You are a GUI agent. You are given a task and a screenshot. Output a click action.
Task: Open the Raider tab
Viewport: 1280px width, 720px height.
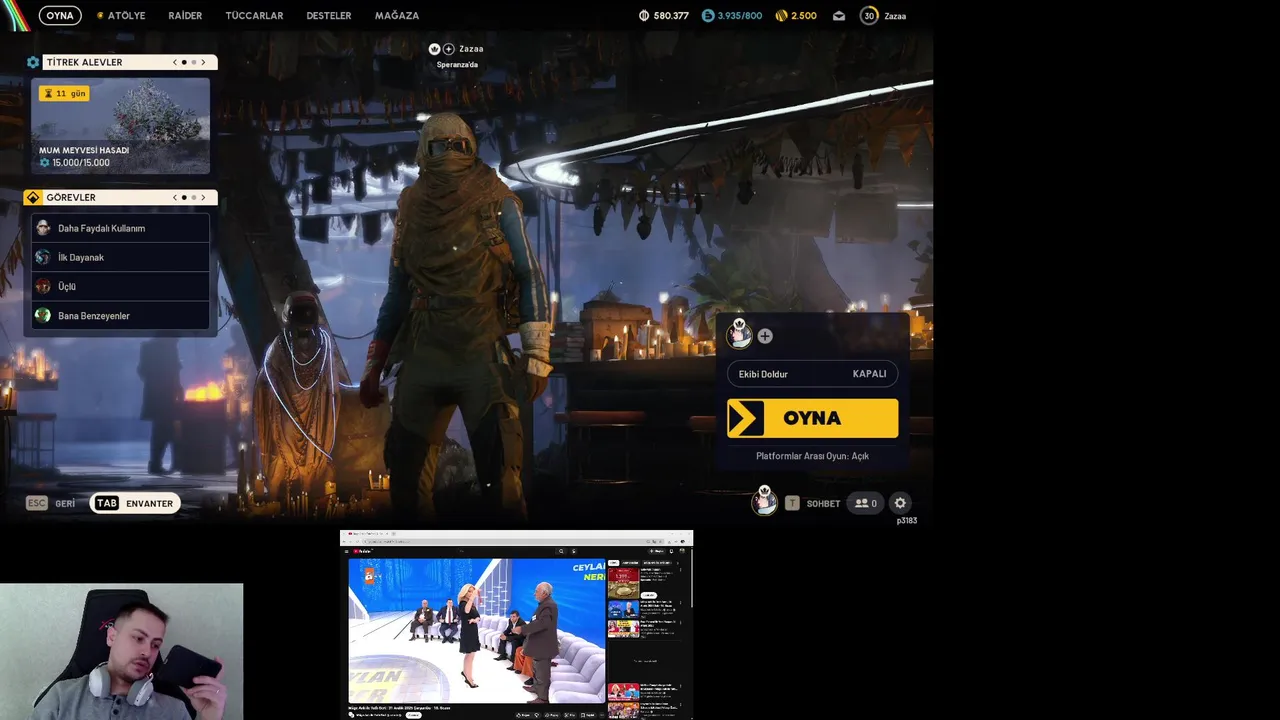[x=185, y=16]
